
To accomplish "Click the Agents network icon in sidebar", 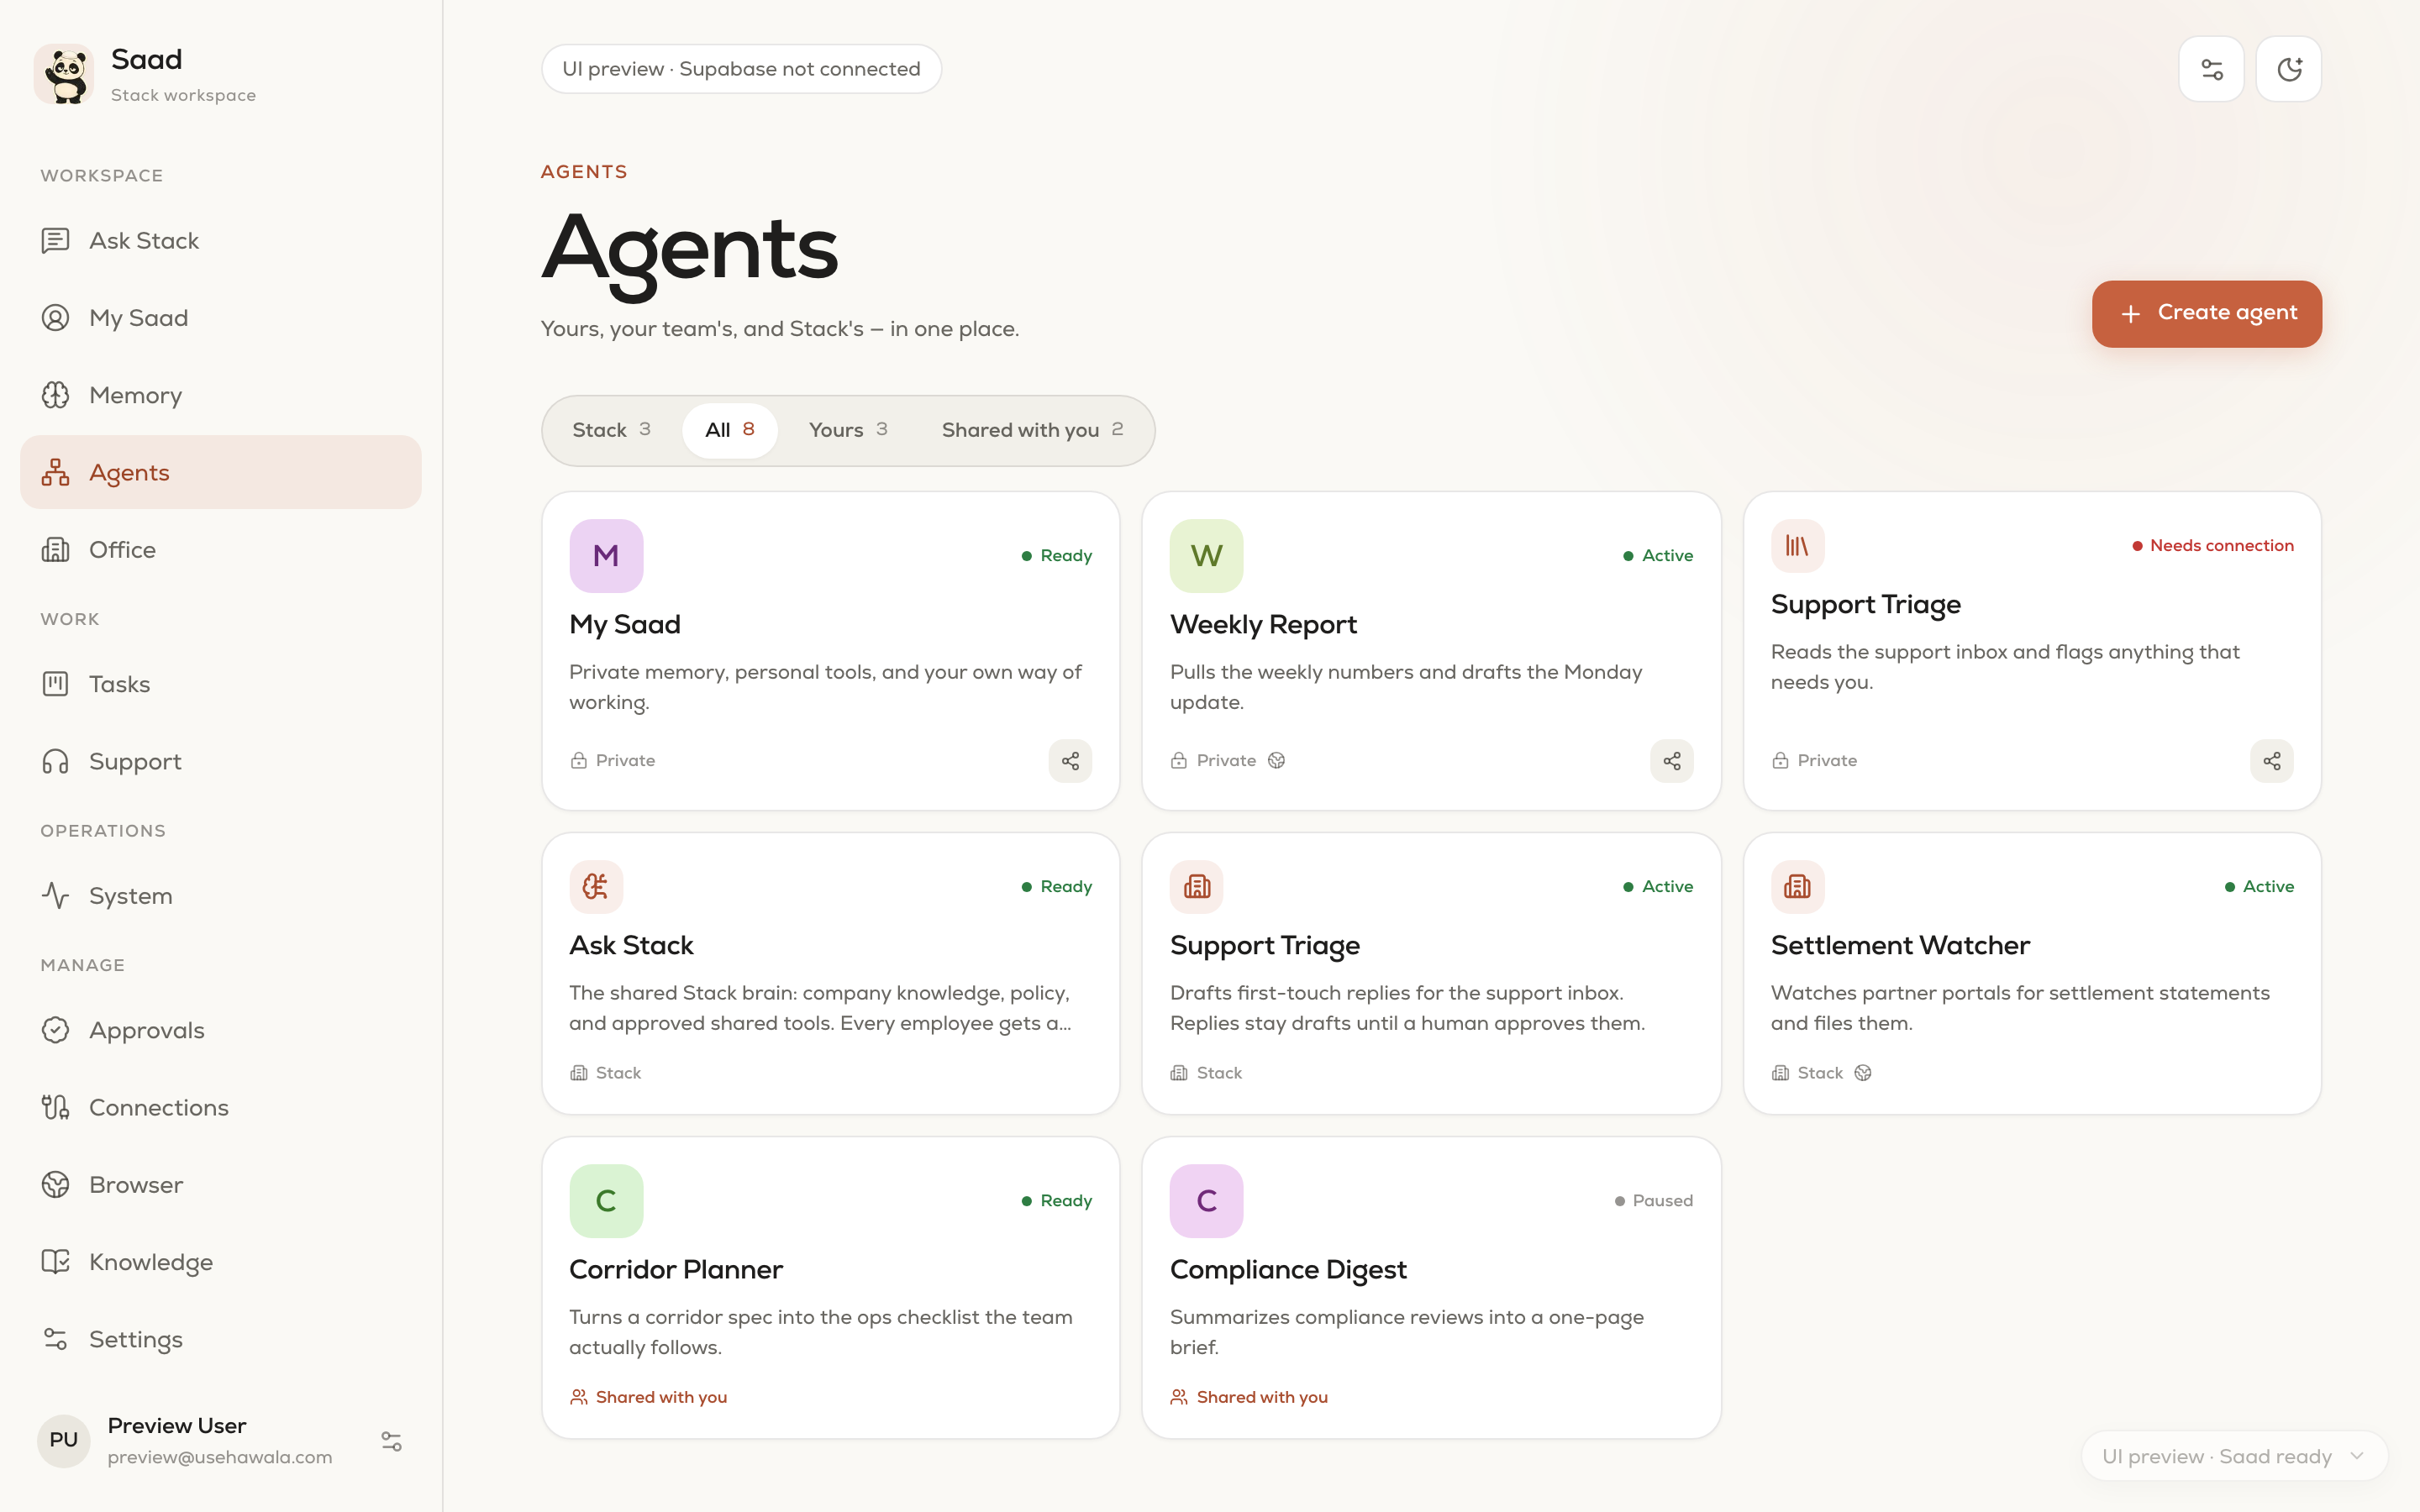I will tap(55, 472).
